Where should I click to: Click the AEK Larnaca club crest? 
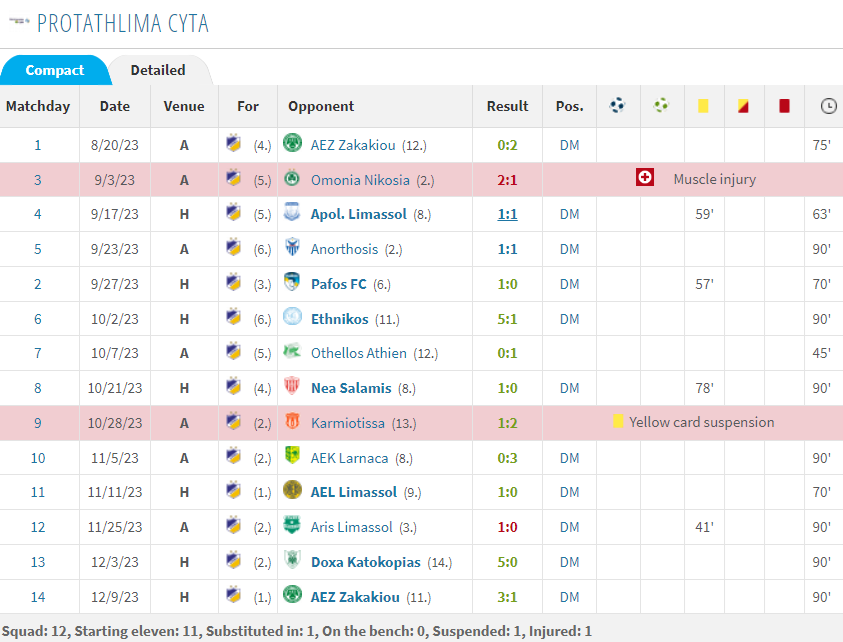(292, 455)
